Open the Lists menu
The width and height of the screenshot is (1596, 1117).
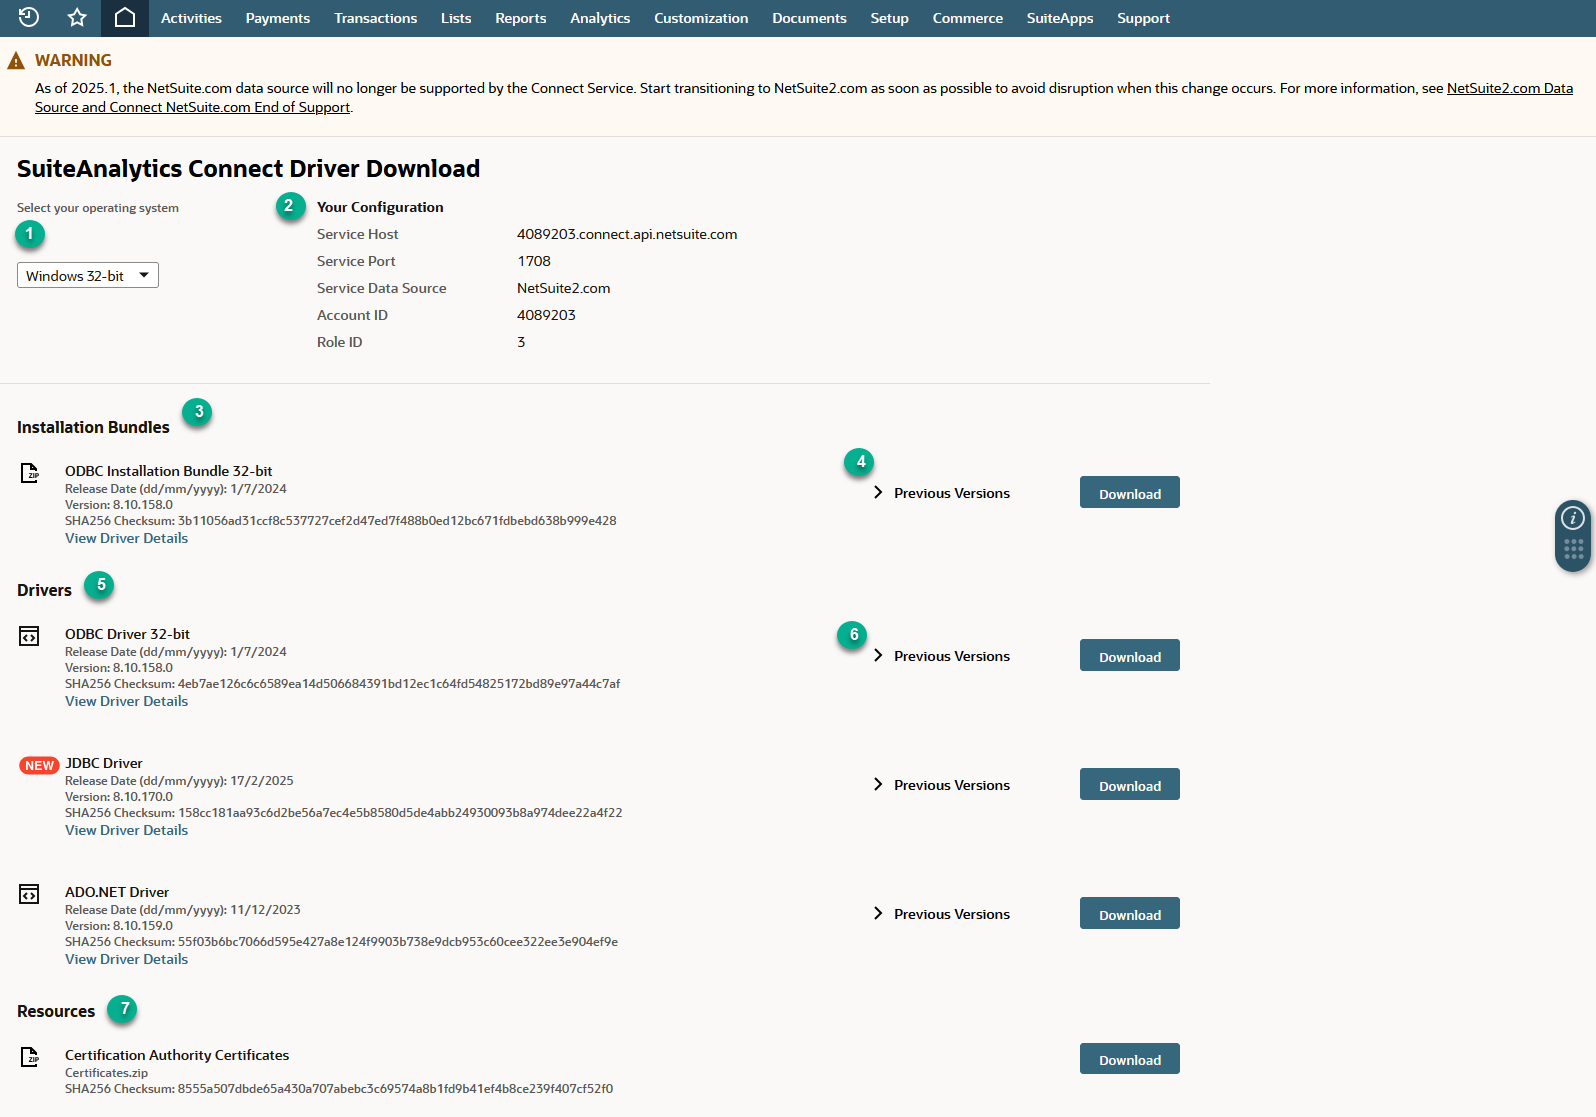(x=456, y=18)
